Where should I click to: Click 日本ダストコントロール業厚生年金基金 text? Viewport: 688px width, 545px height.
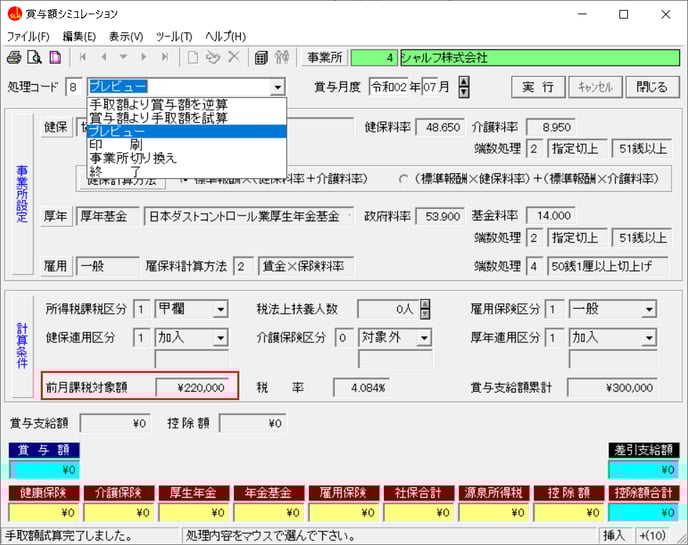(244, 216)
